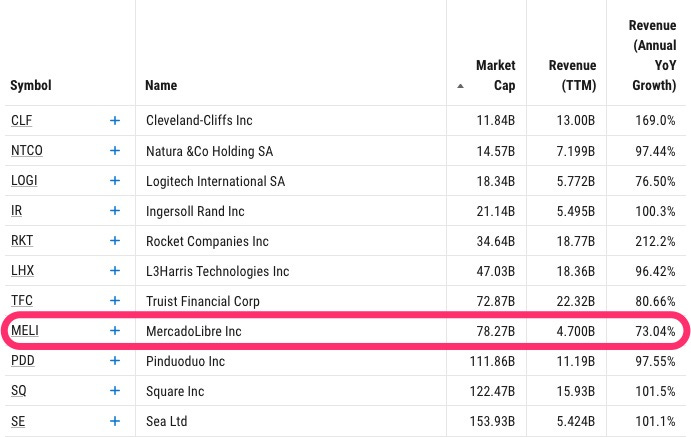
Task: Select Sea Ltd name
Action: click(167, 421)
